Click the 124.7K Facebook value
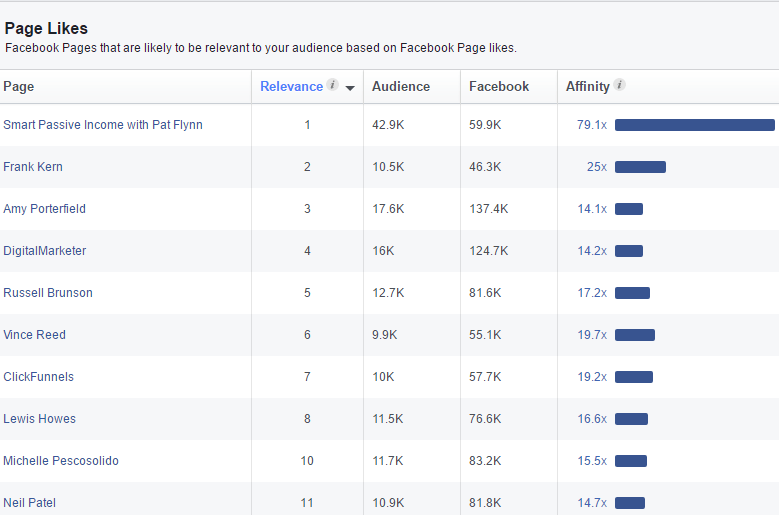 coord(488,251)
